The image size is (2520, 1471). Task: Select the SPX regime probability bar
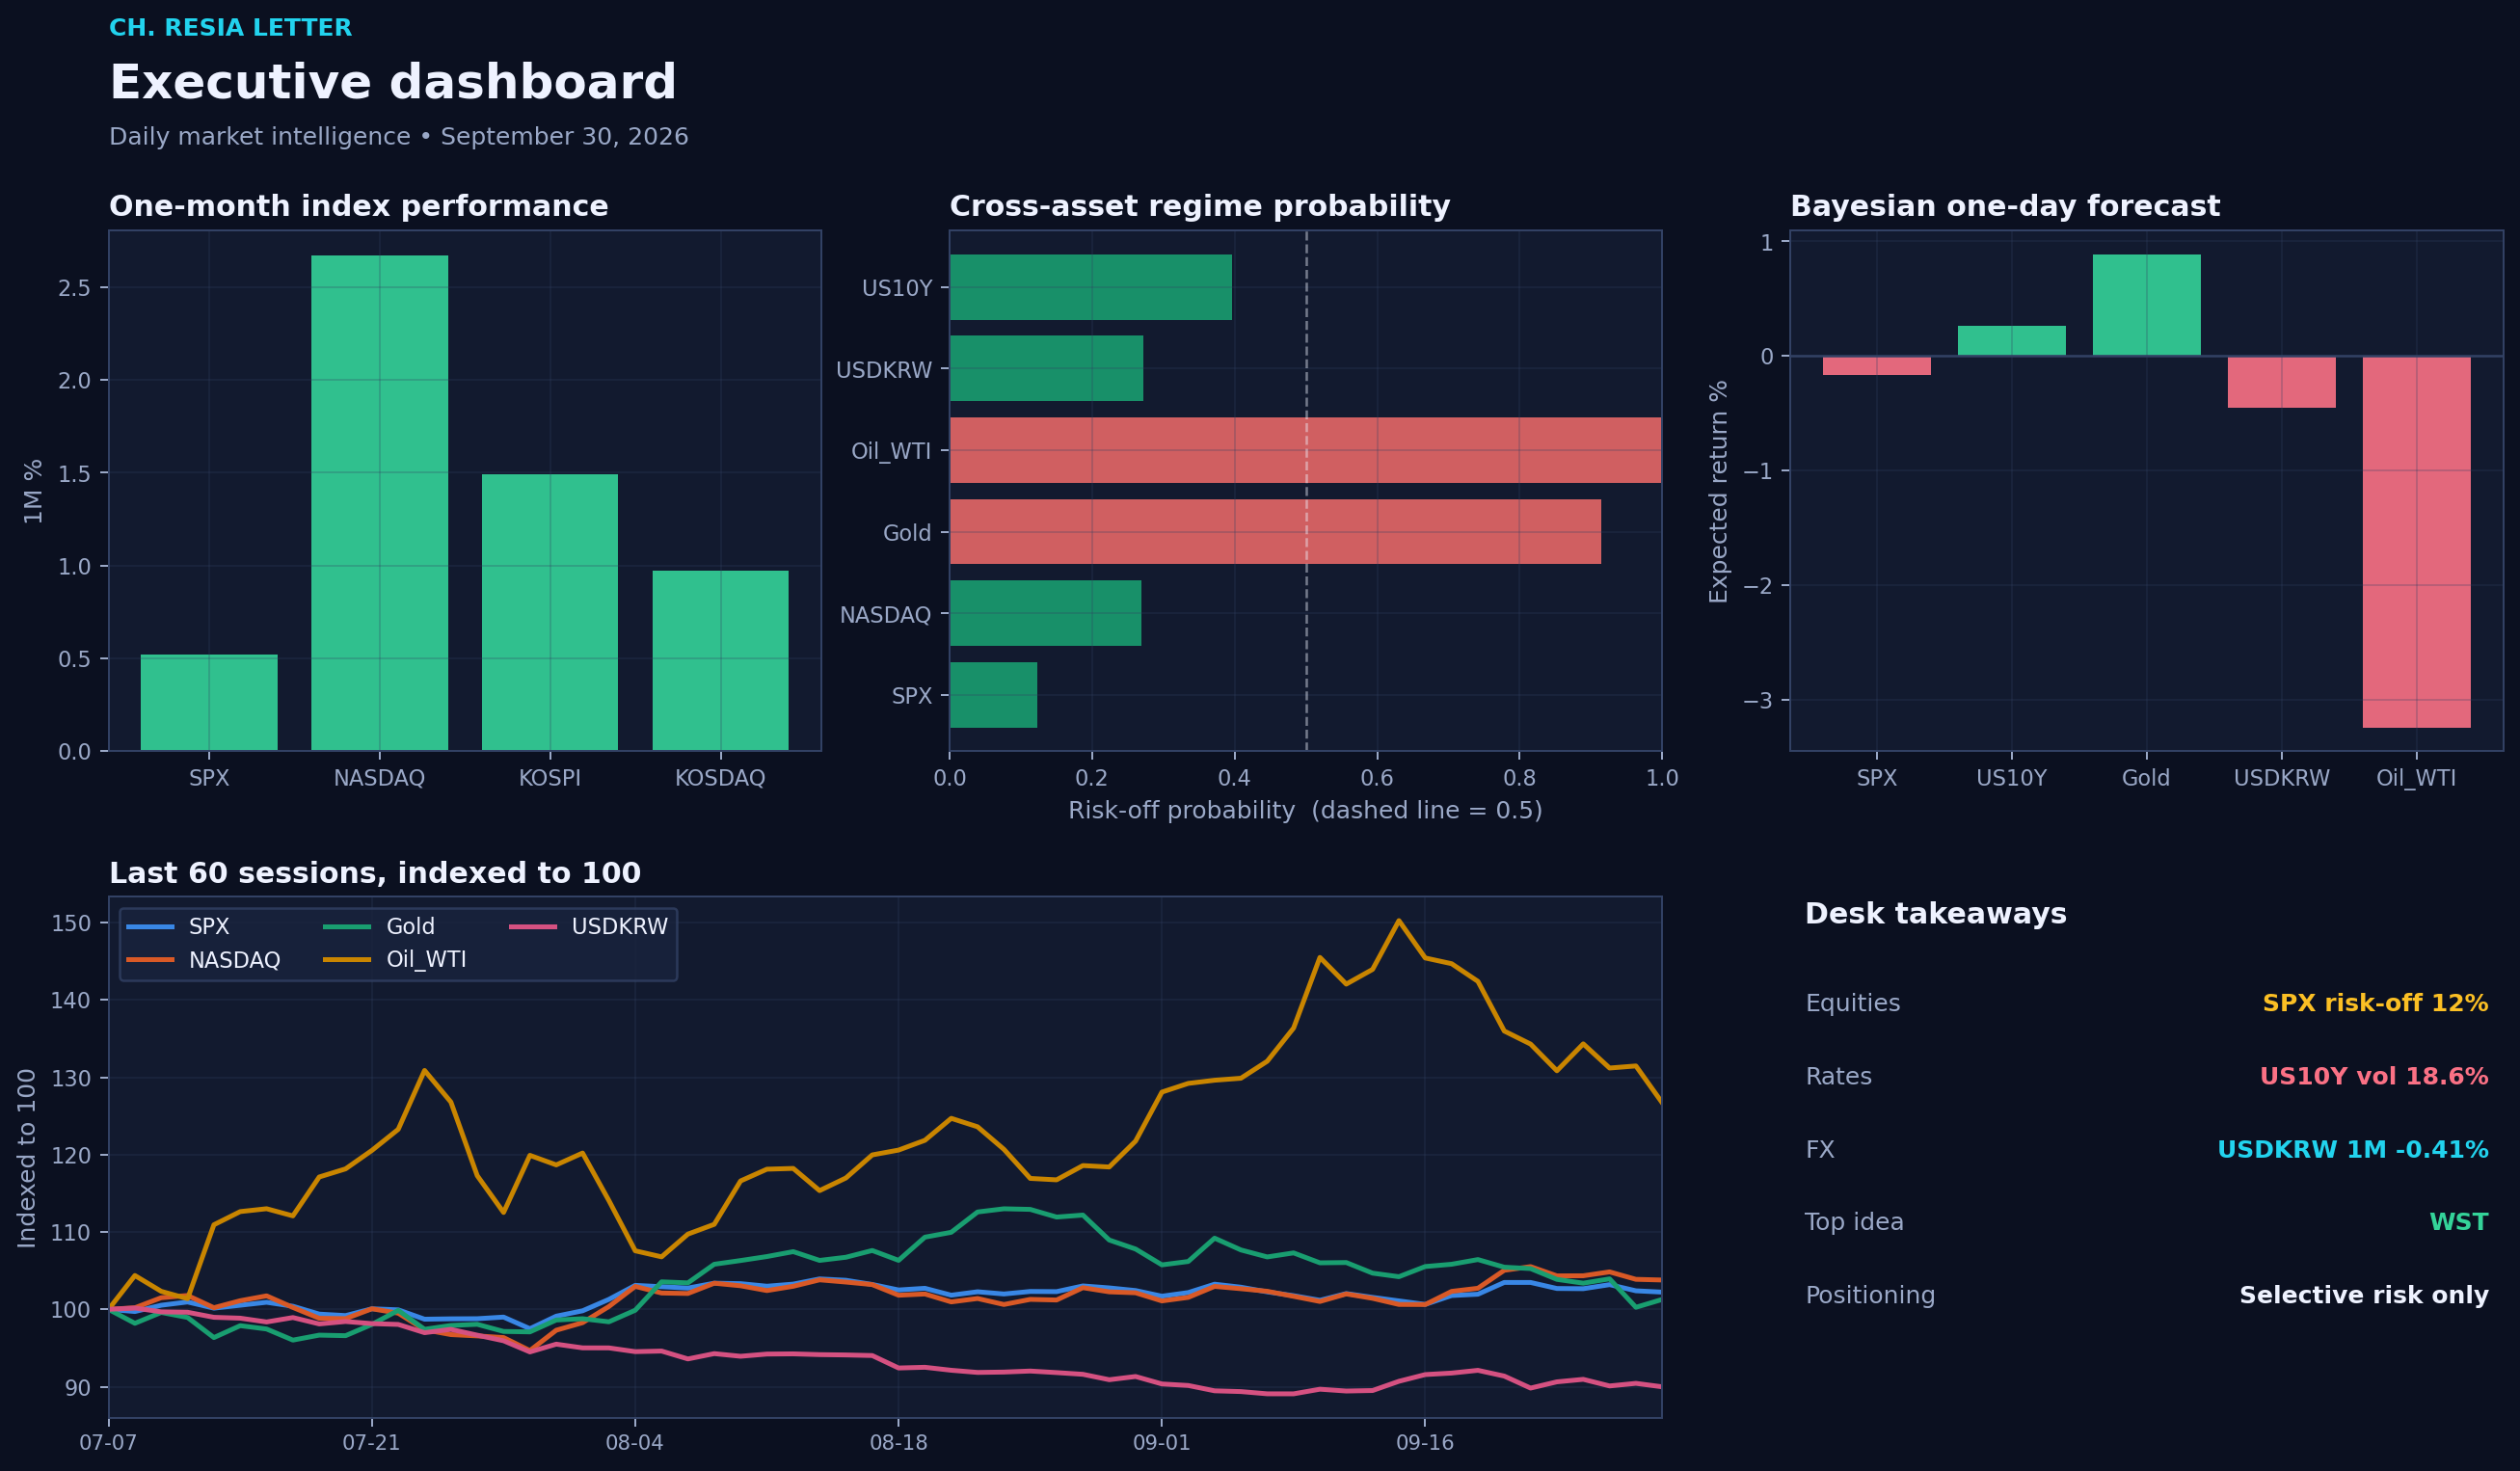pyautogui.click(x=993, y=695)
